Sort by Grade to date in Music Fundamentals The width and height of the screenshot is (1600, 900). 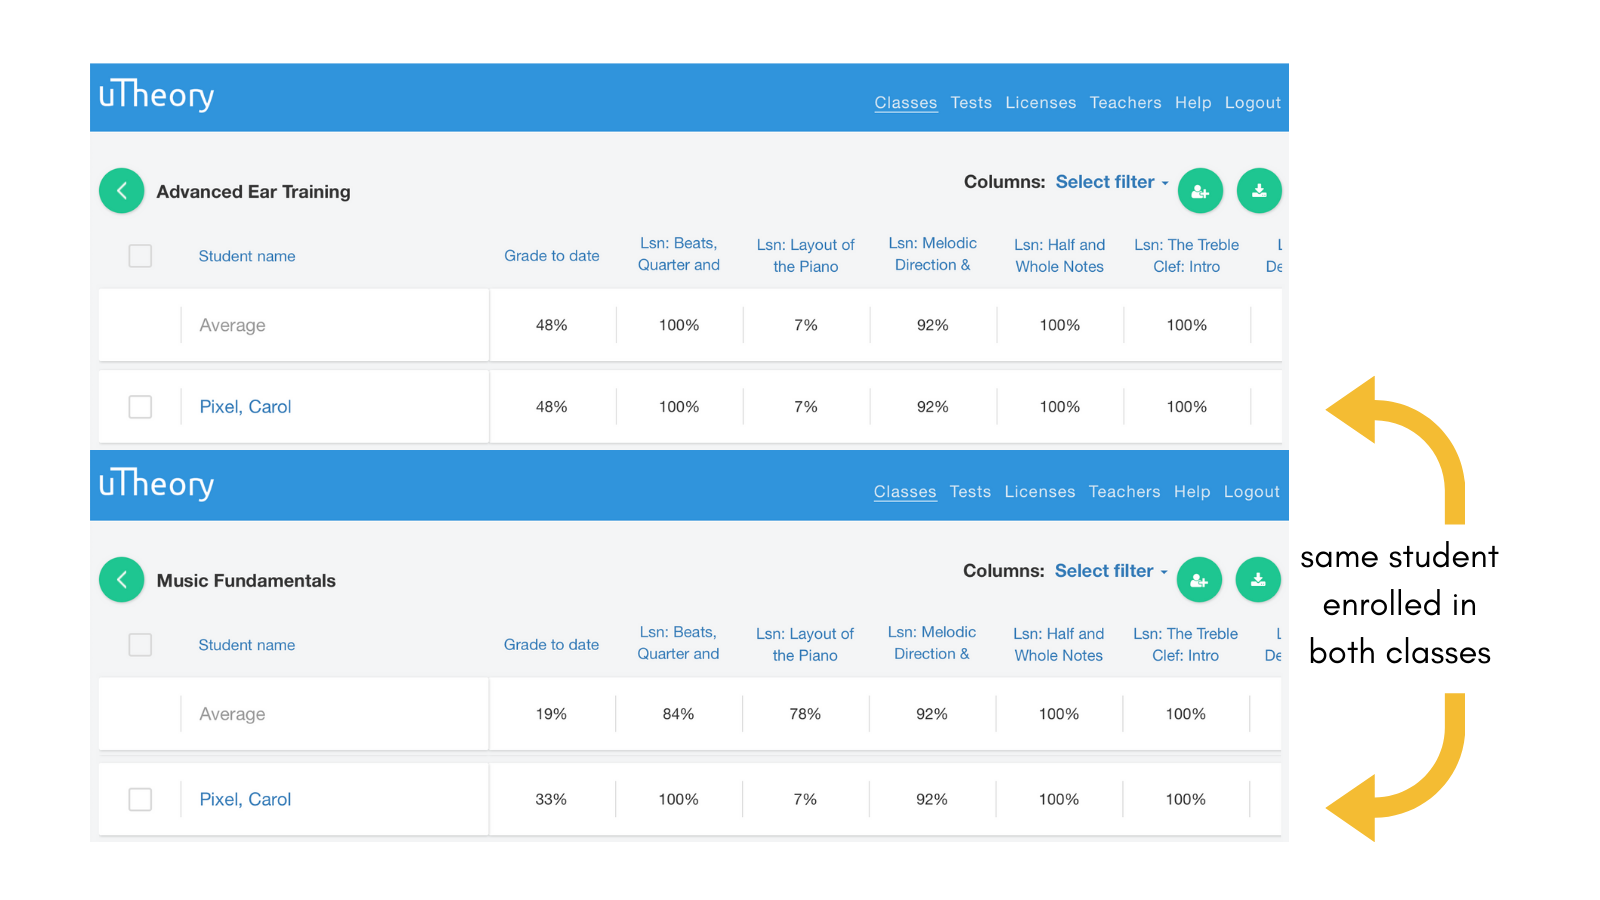[x=552, y=645]
